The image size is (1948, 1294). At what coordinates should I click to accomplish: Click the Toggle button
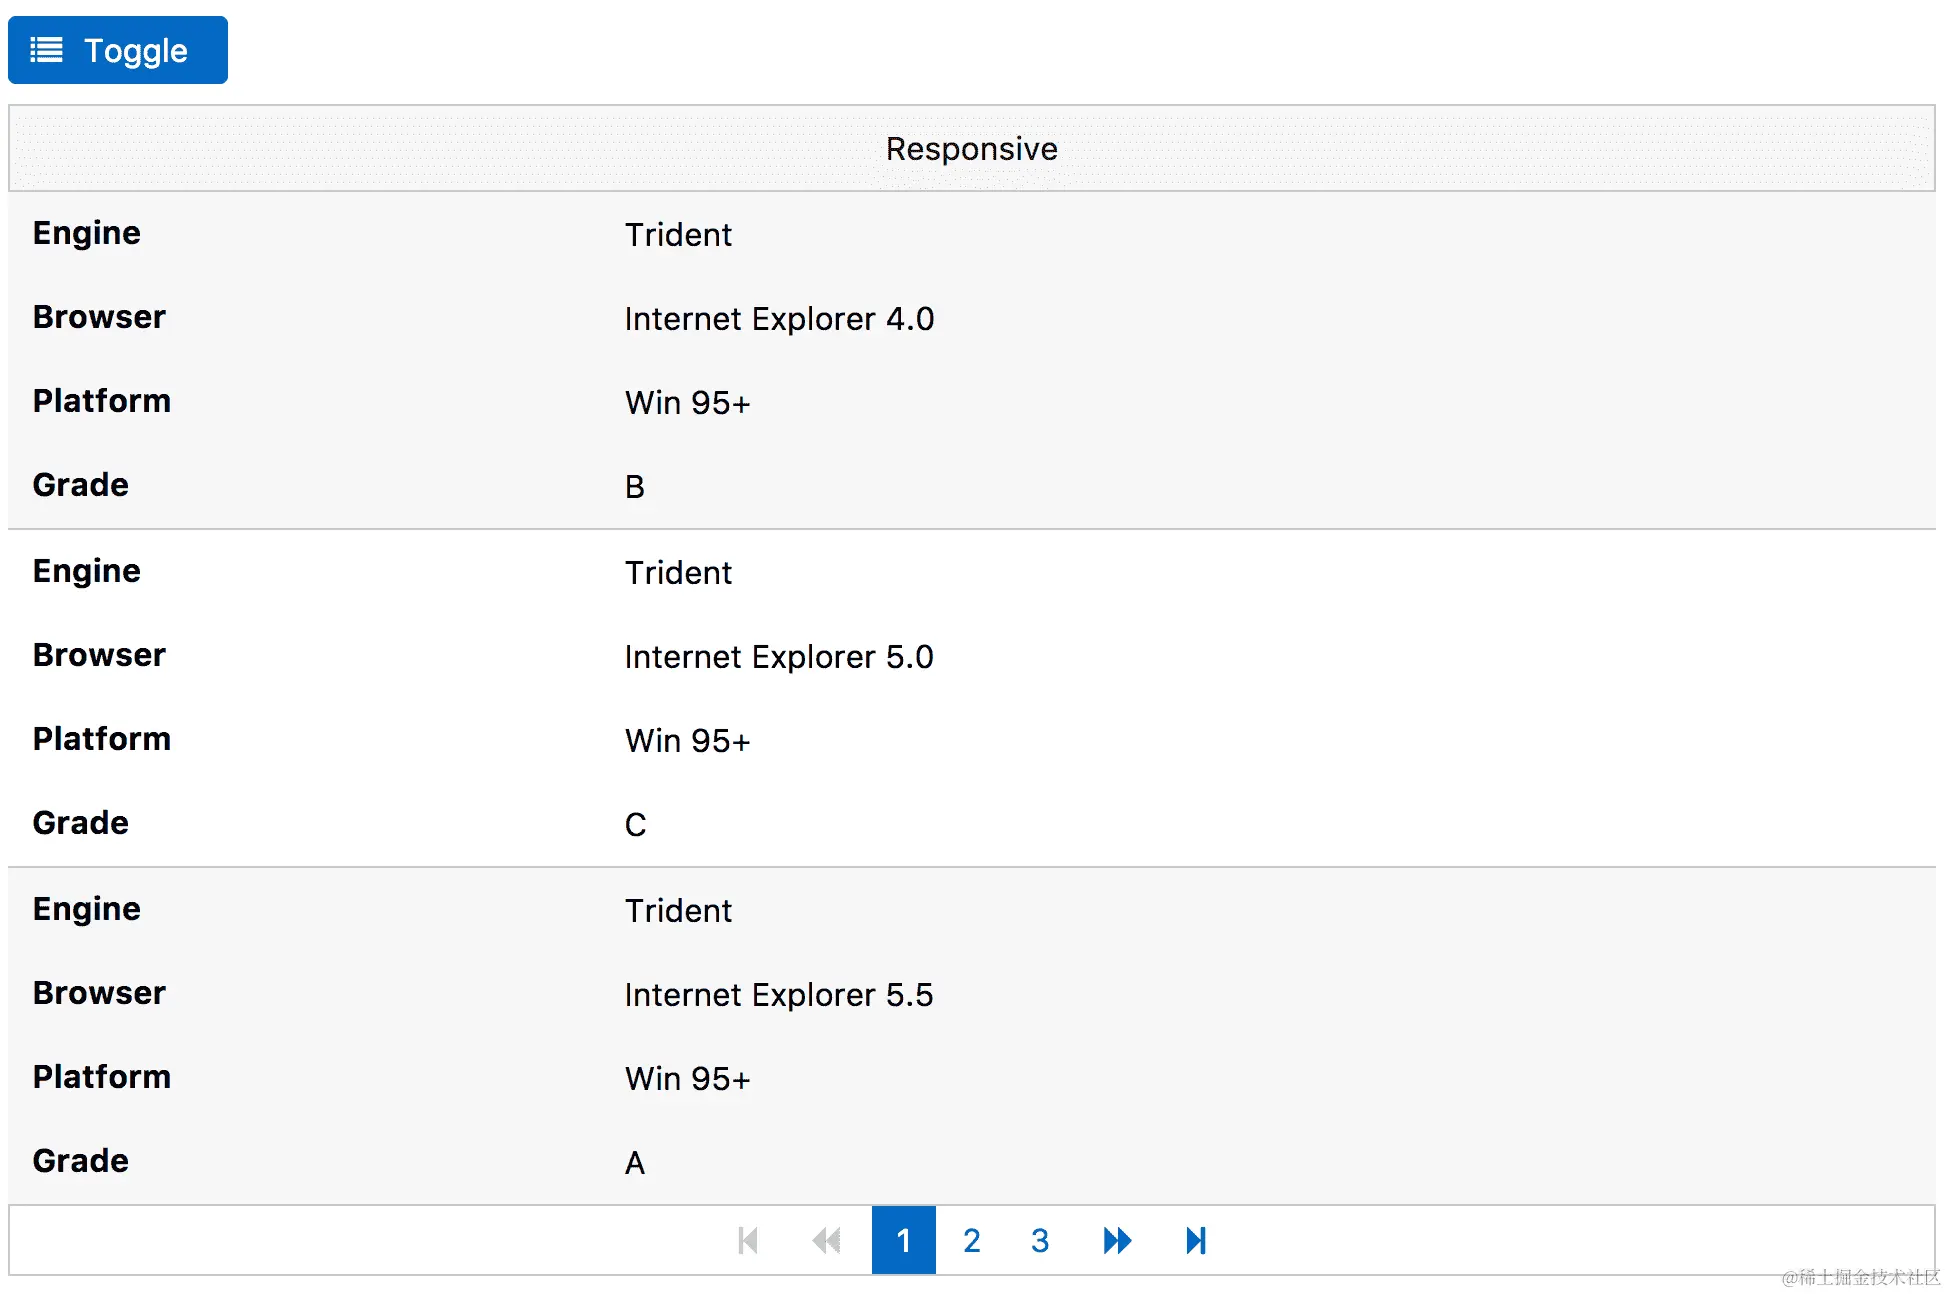coord(118,50)
